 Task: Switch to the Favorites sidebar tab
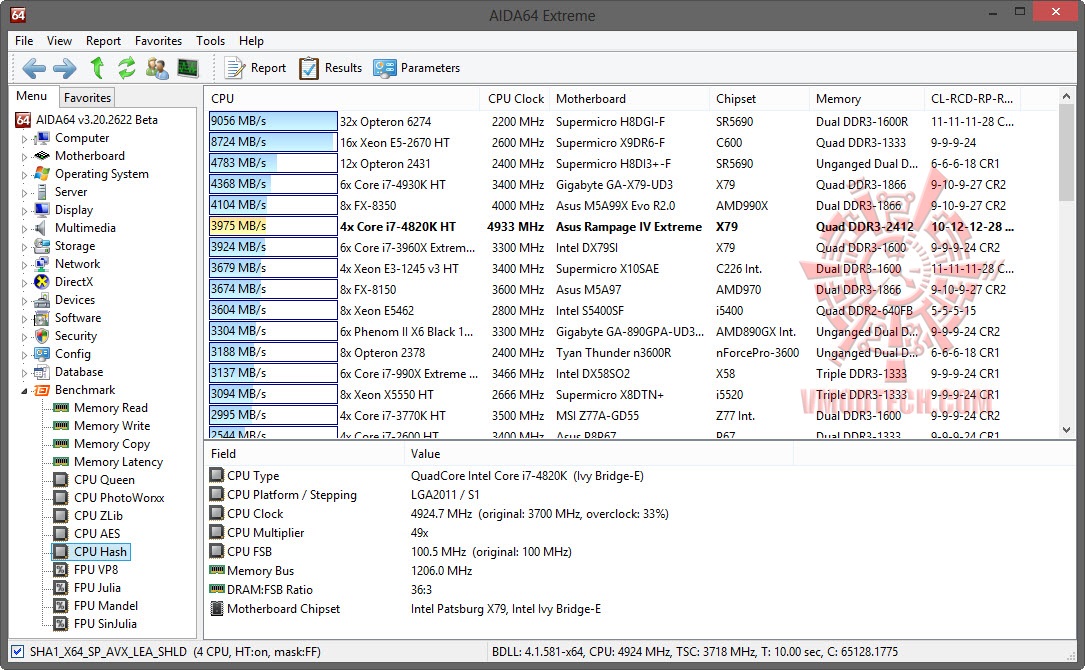pos(87,98)
